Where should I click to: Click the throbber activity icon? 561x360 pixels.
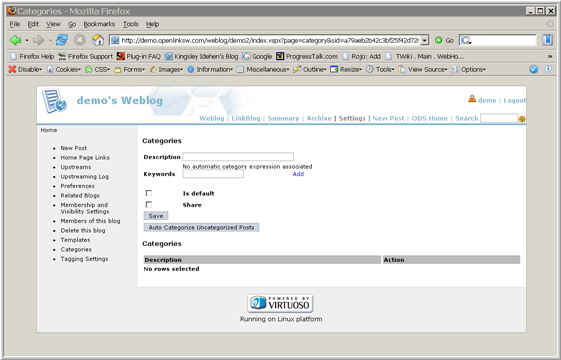pyautogui.click(x=550, y=24)
